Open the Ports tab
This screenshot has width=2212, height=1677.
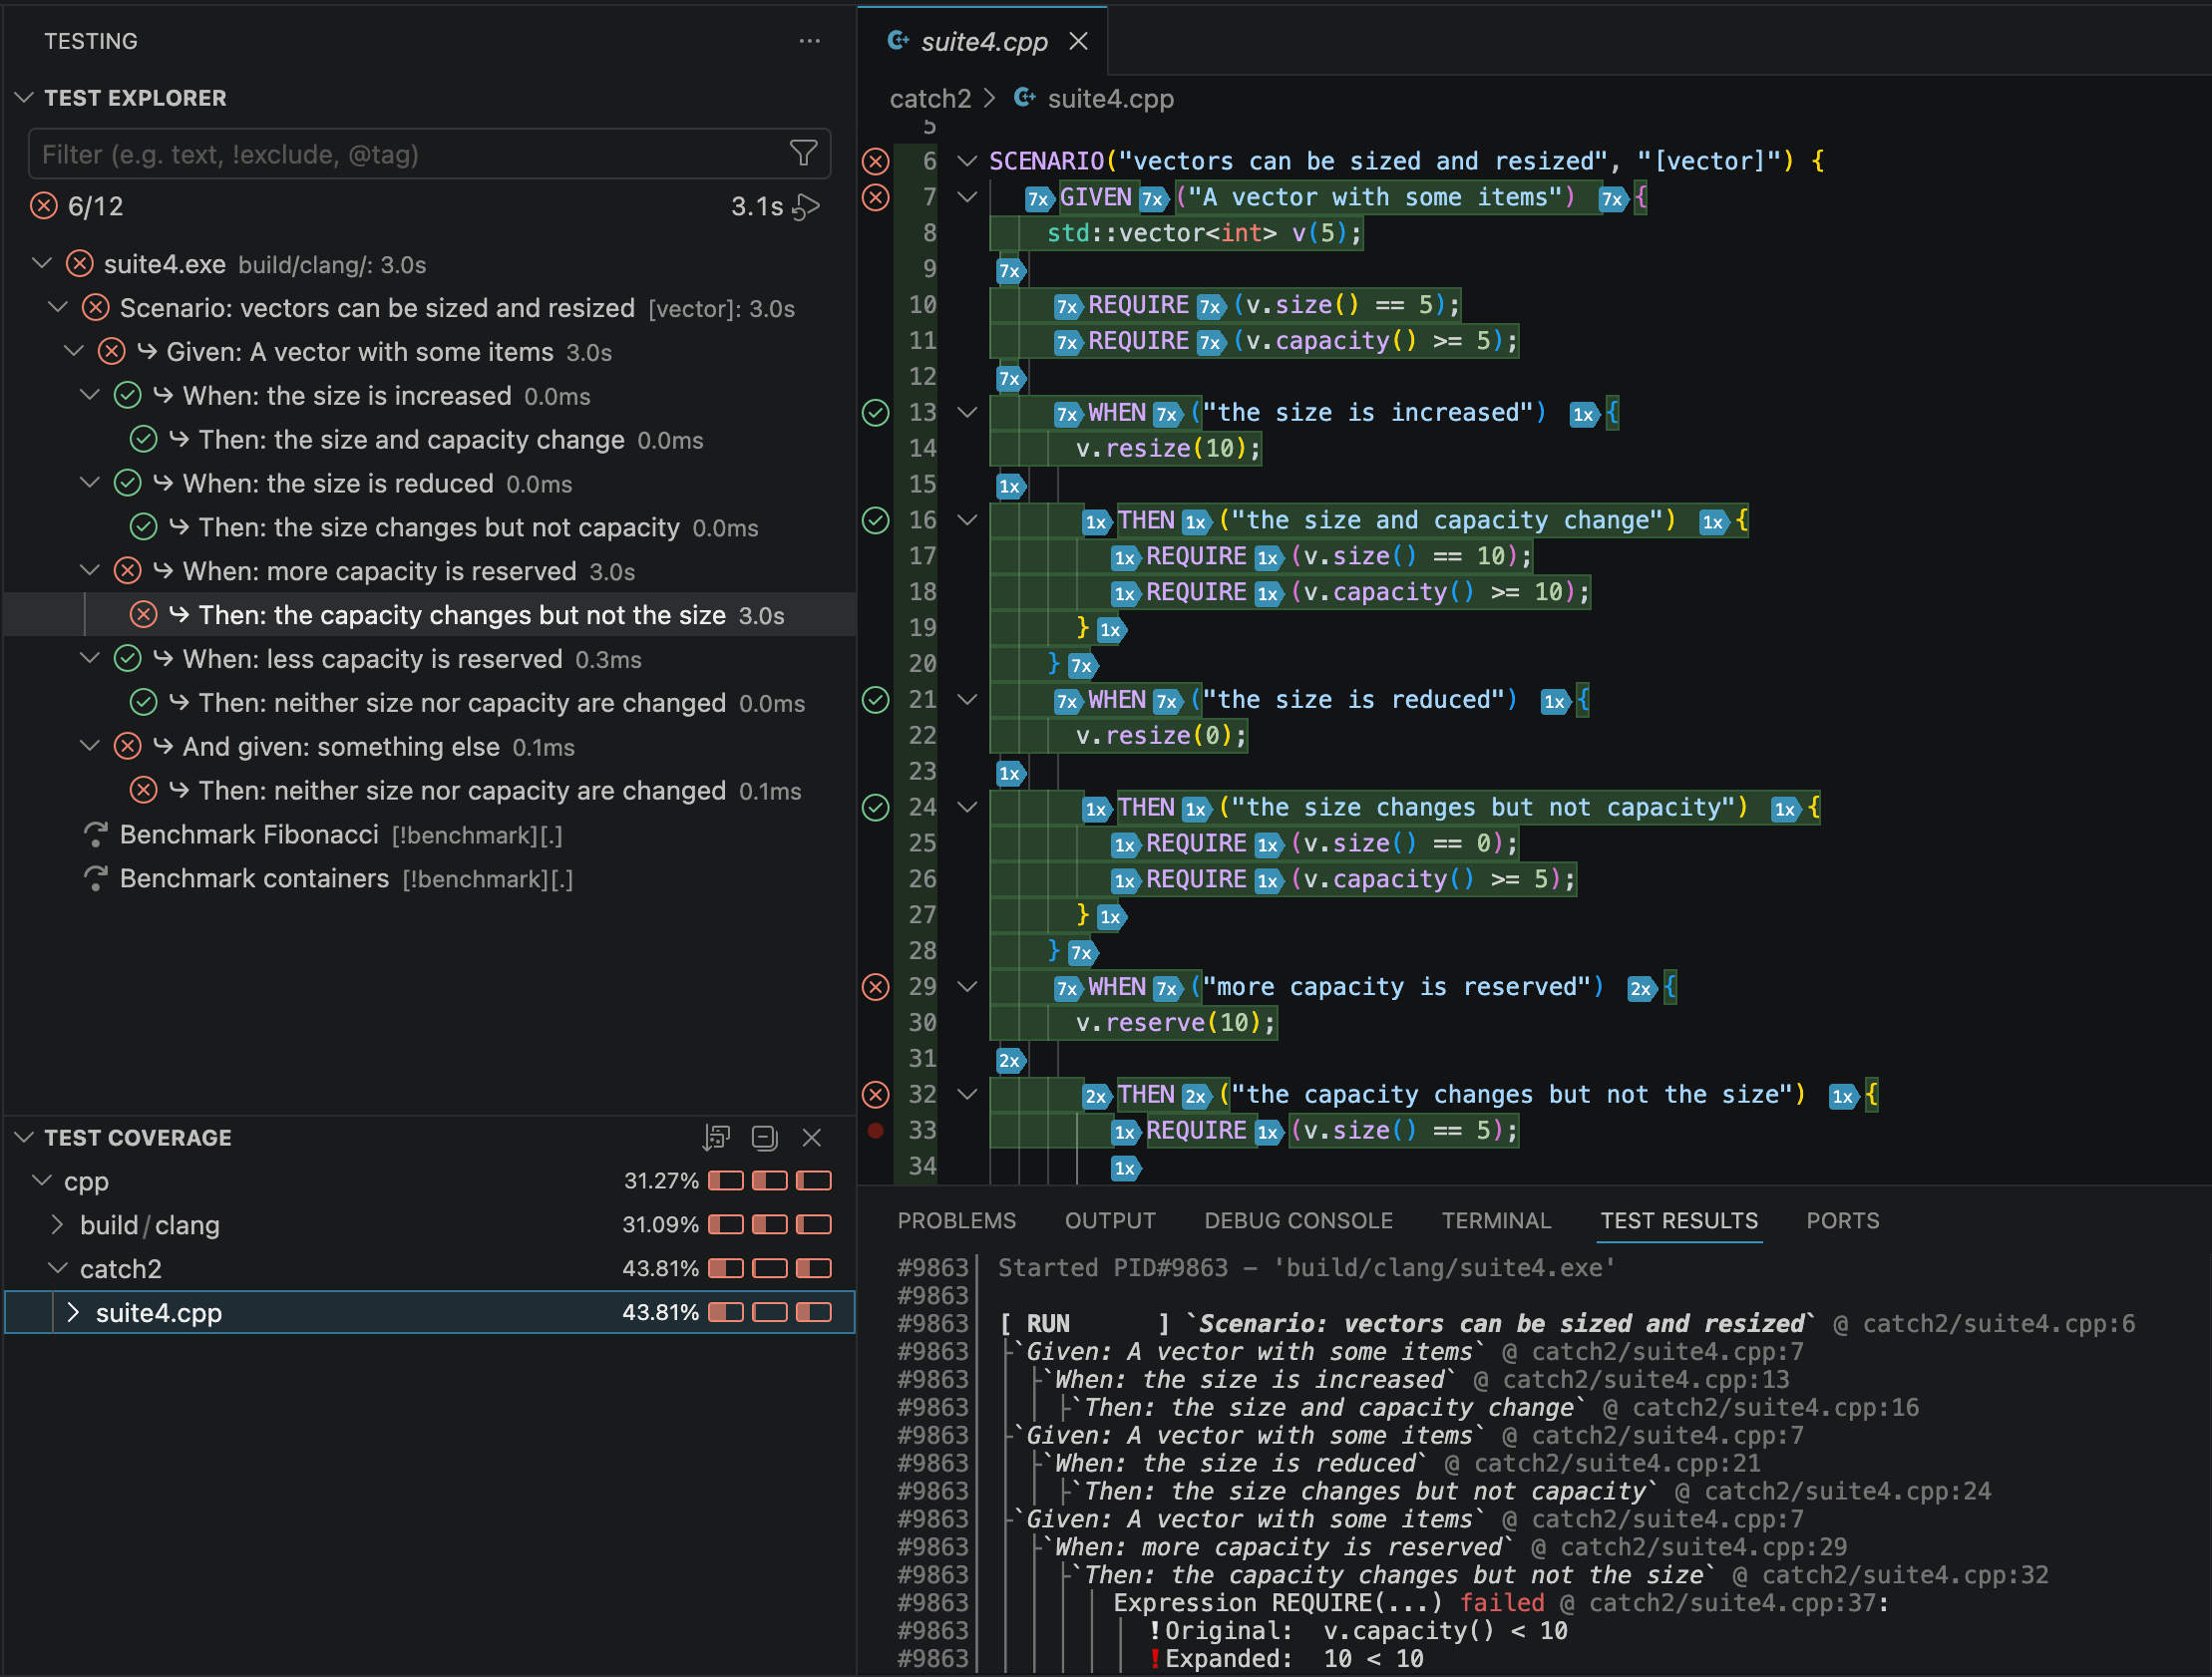[x=1842, y=1220]
